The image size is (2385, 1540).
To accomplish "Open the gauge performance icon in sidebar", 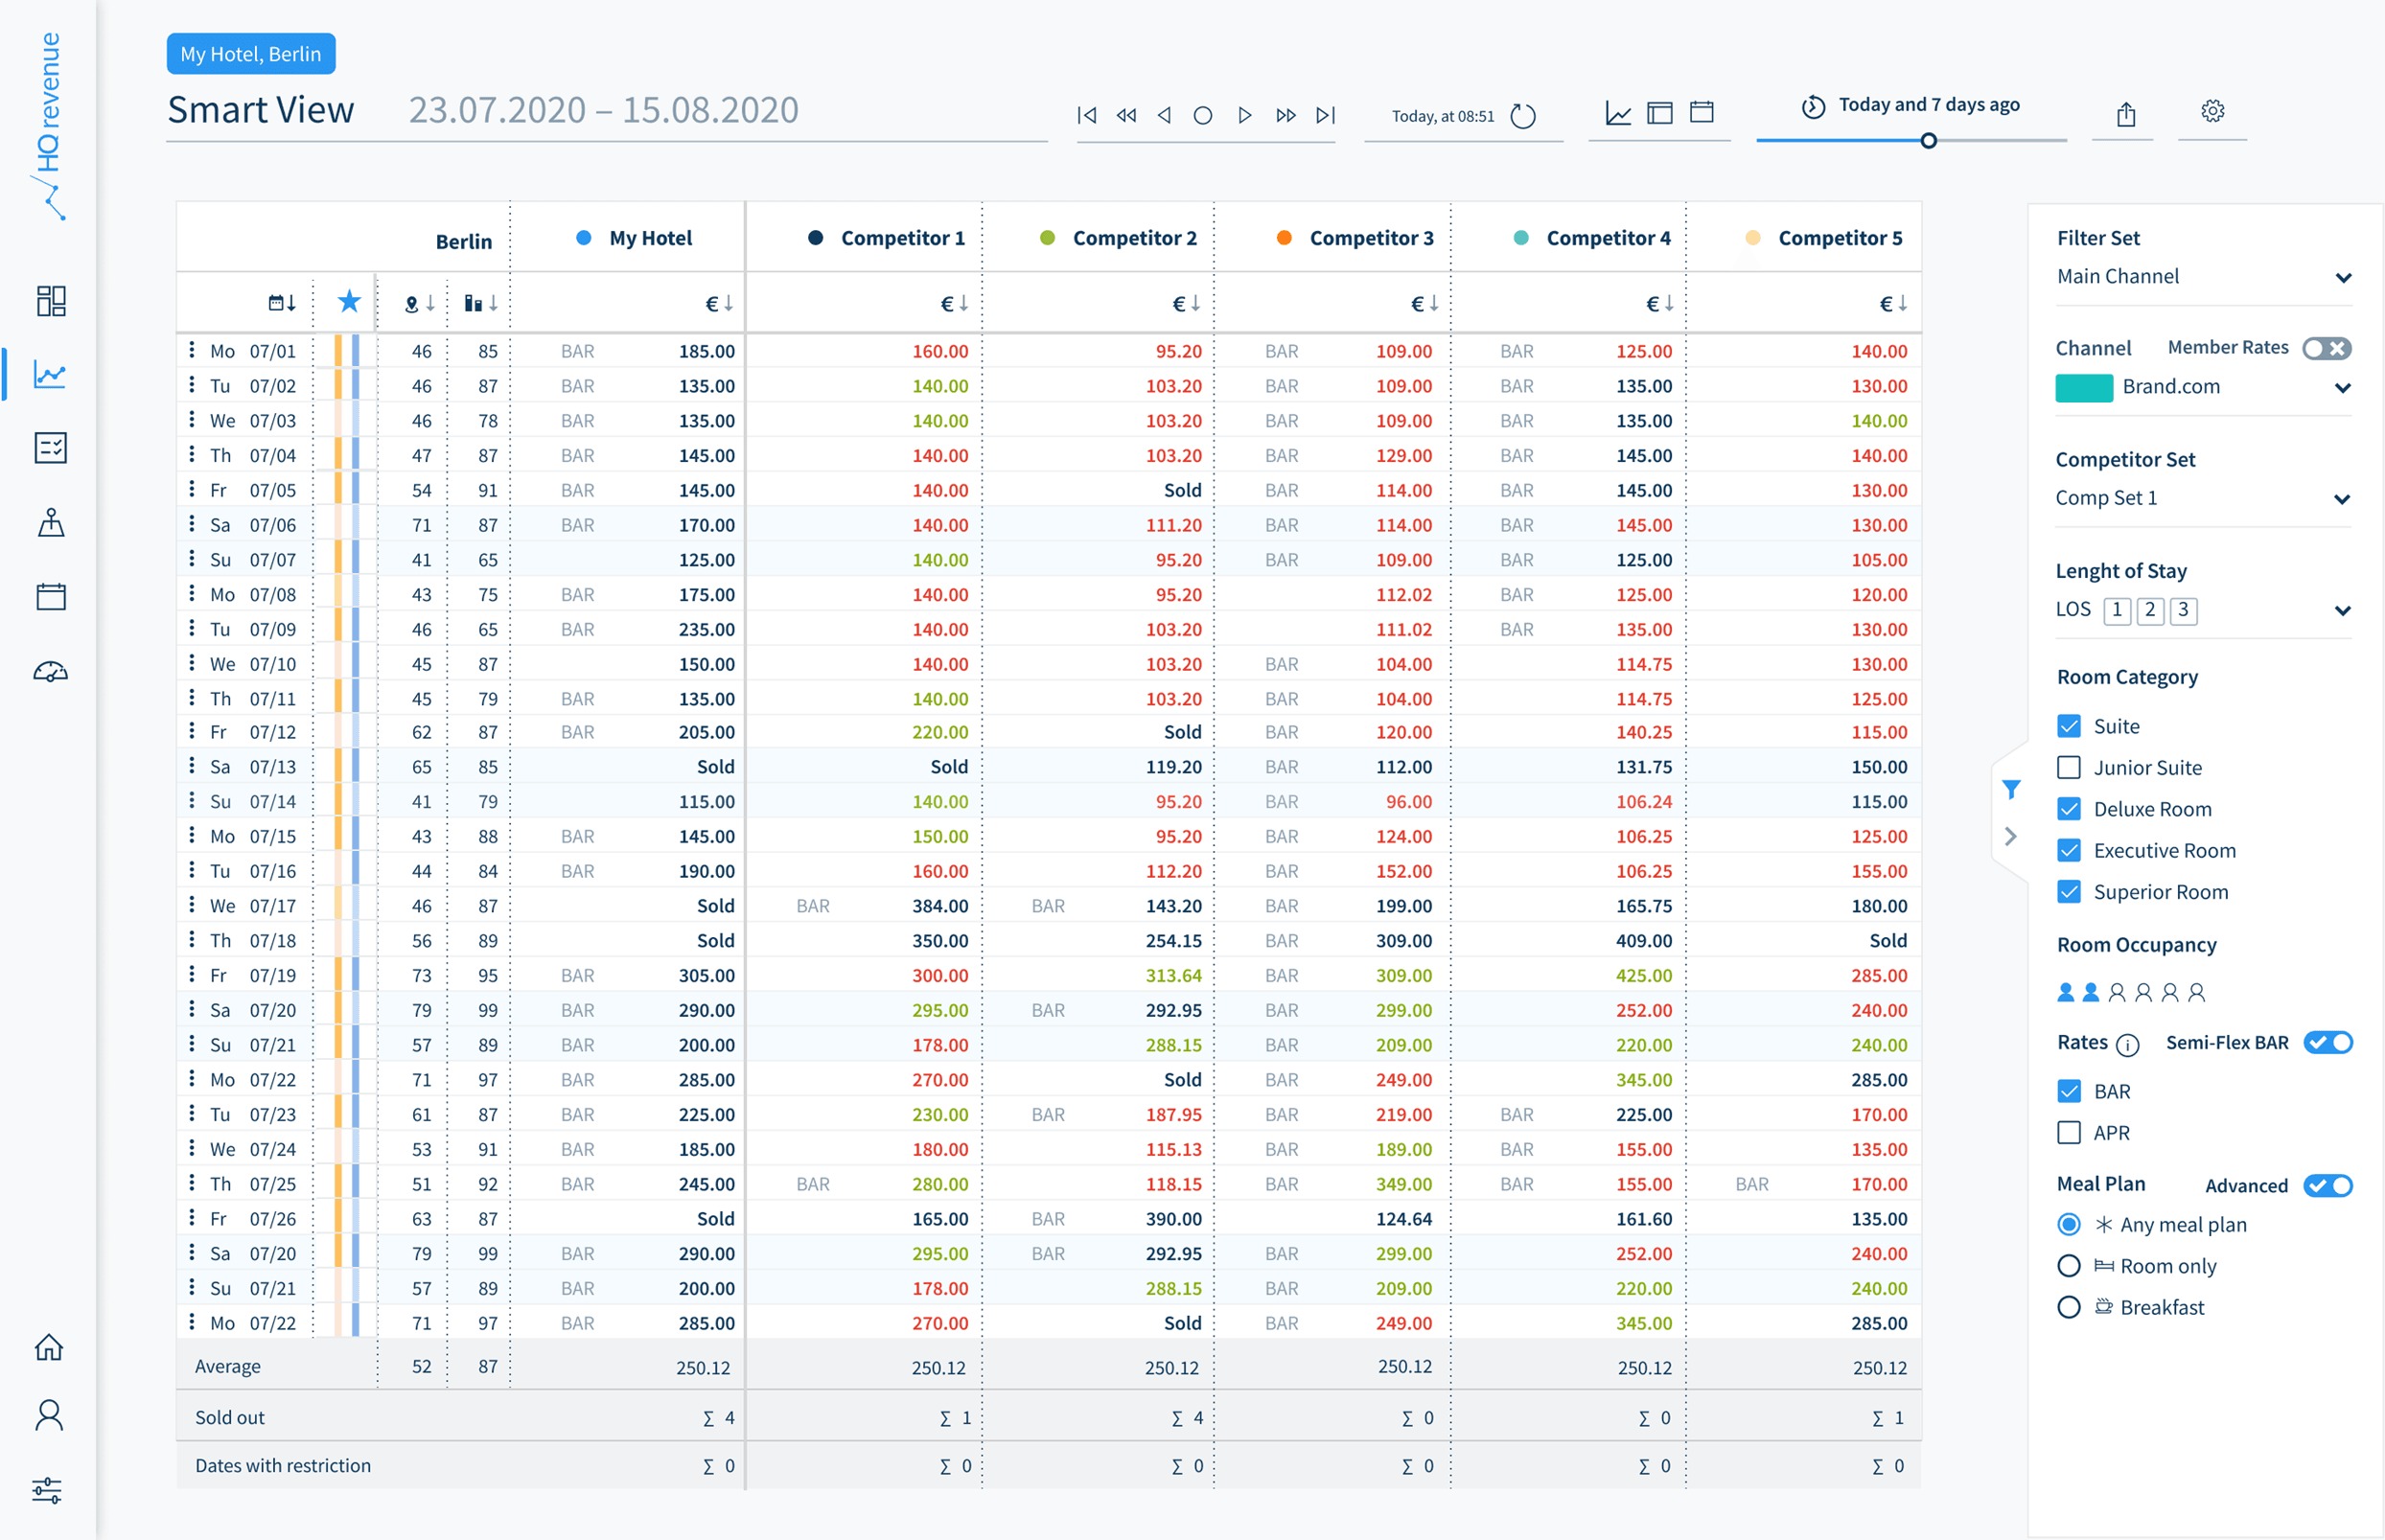I will 50,672.
